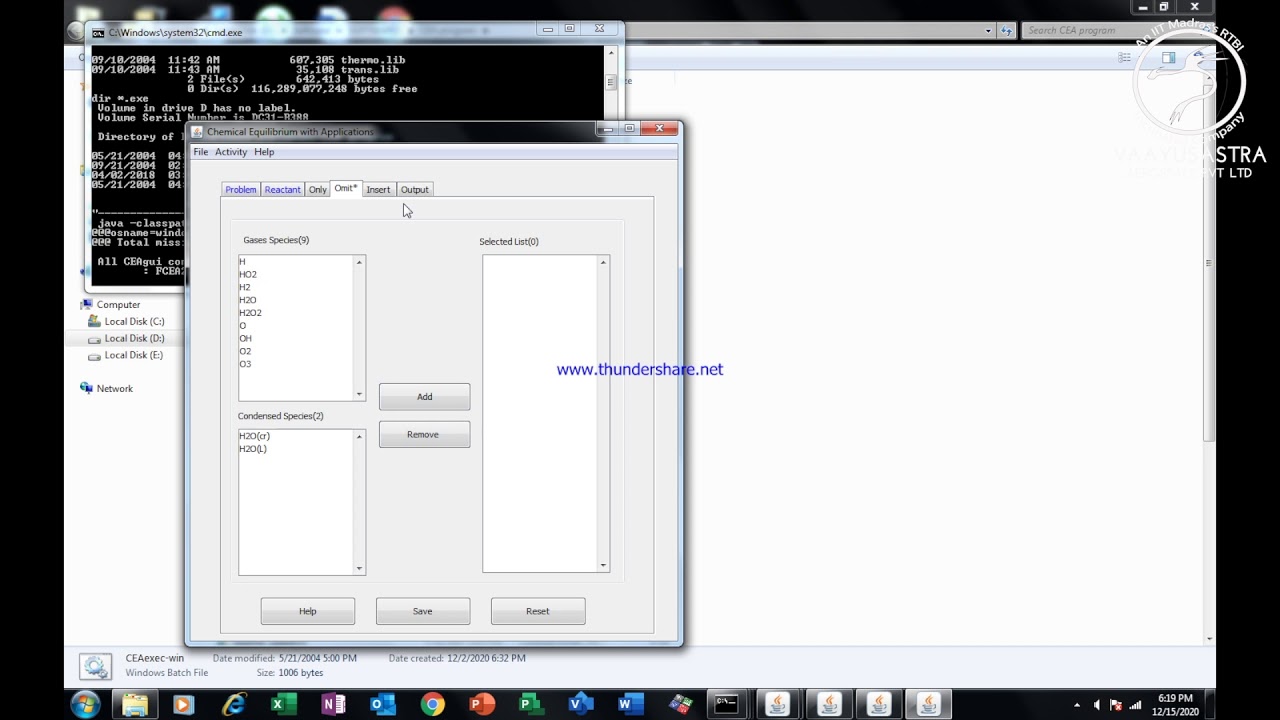Select O3 in Gases Species list
This screenshot has height=720, width=1280.
pyautogui.click(x=296, y=364)
